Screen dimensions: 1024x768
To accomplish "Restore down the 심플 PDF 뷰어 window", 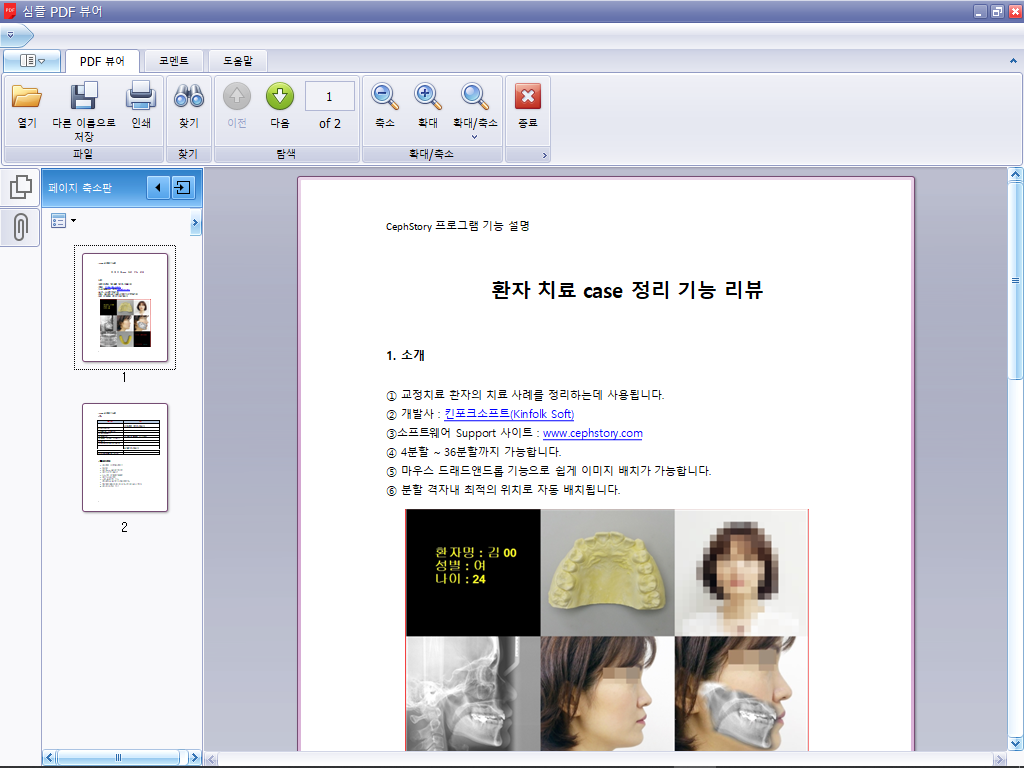I will tap(997, 11).
